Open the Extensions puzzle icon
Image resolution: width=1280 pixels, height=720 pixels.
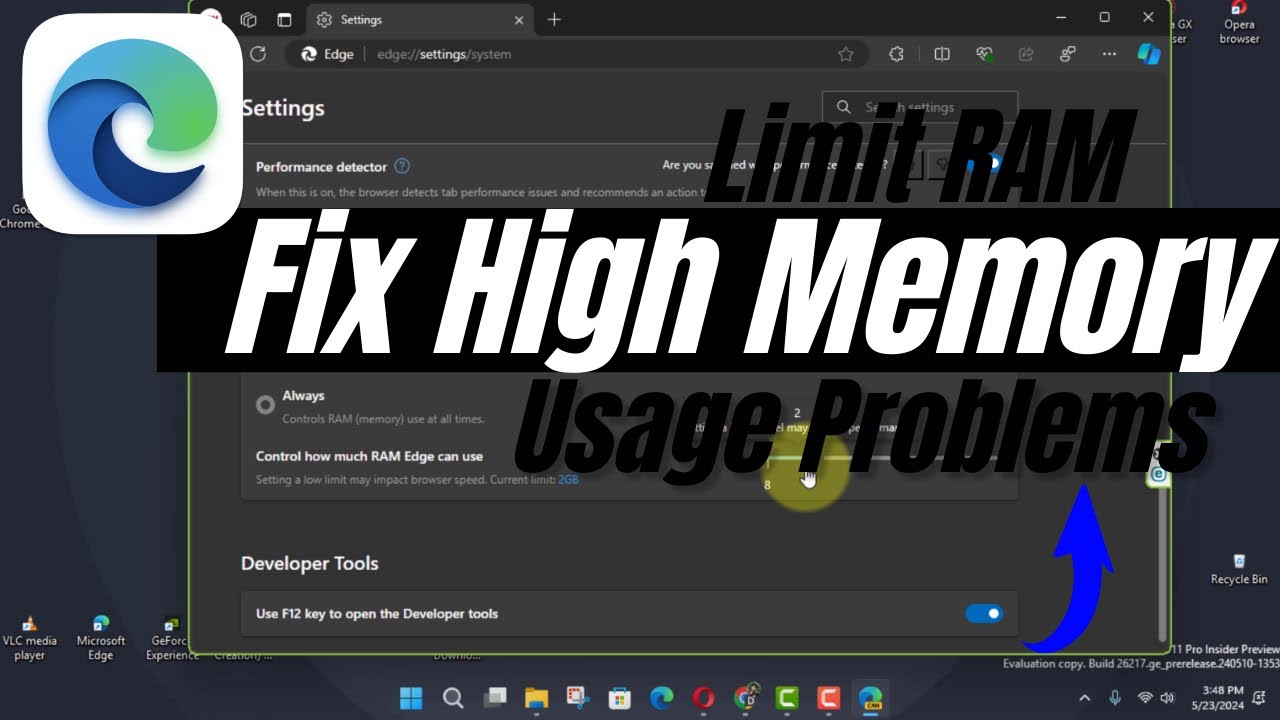coord(896,54)
